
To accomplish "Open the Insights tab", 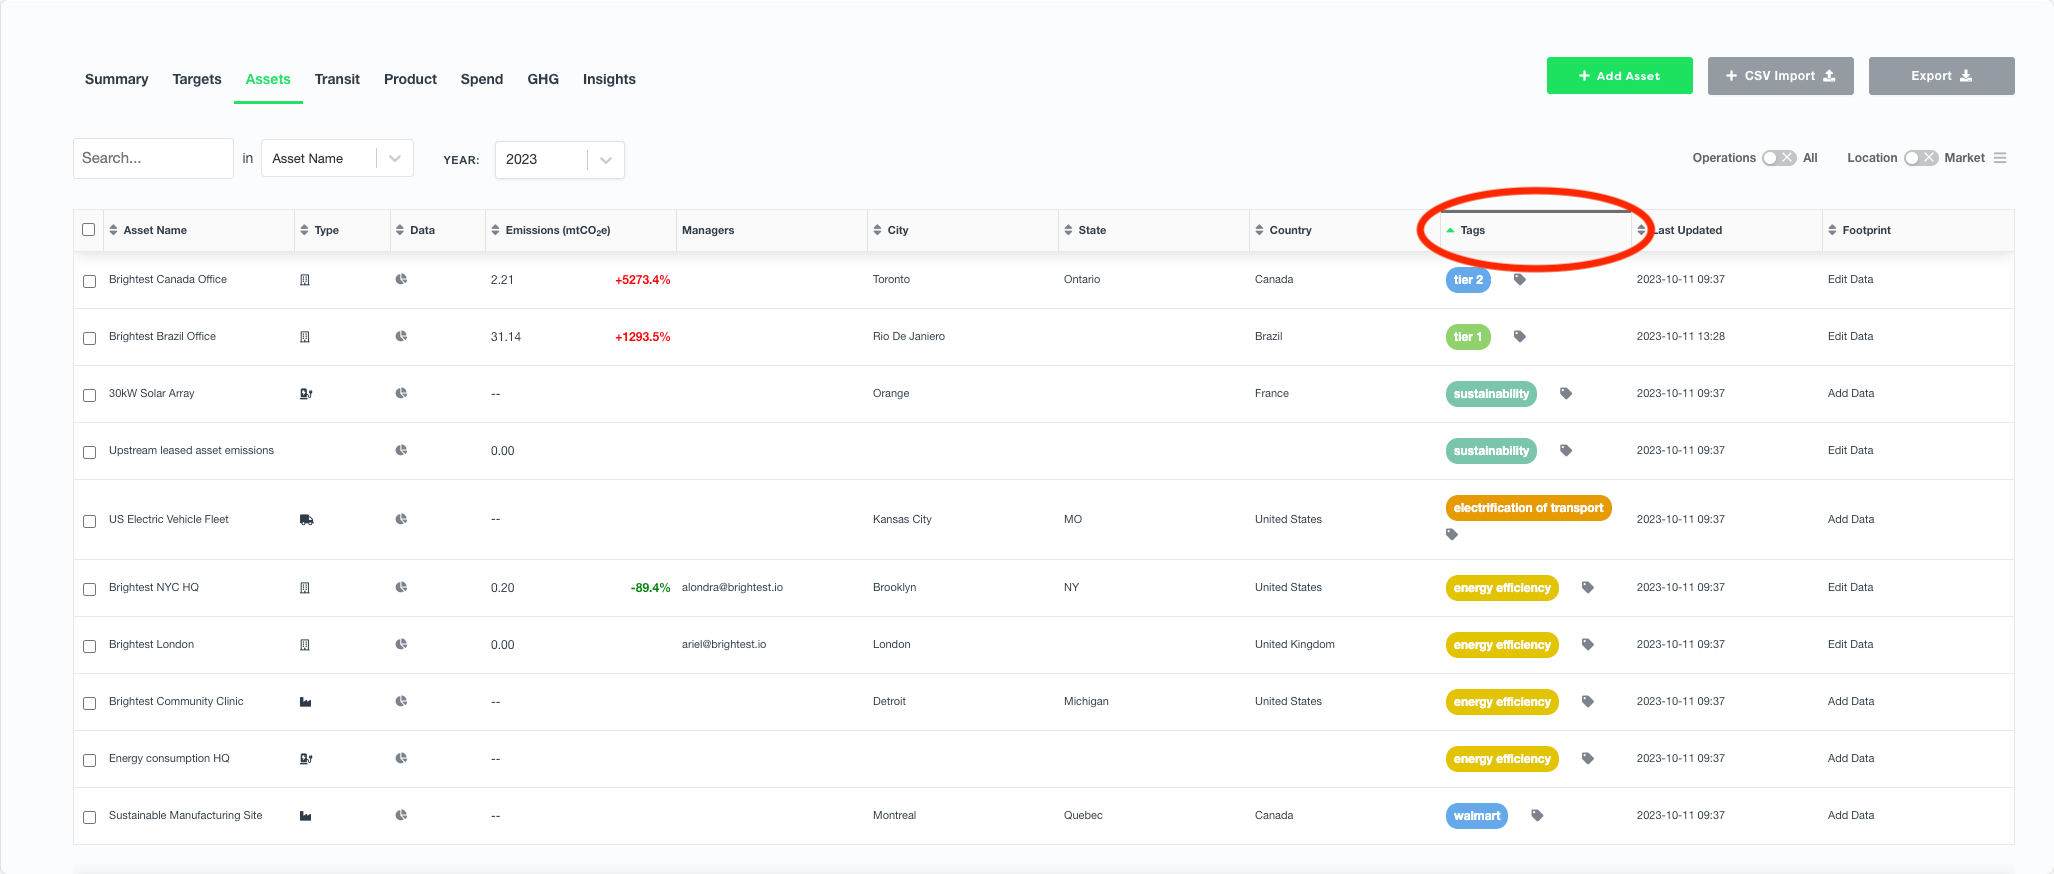I will tap(609, 79).
